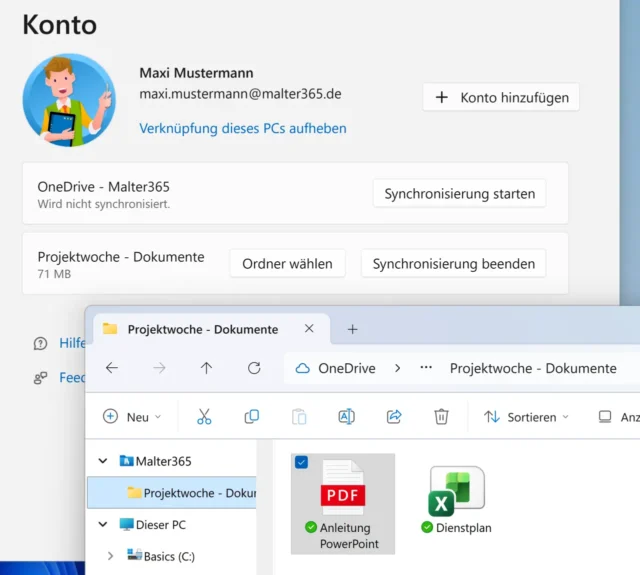This screenshot has width=640, height=575.
Task: Click Synchronisierung beenden button
Action: [x=453, y=264]
